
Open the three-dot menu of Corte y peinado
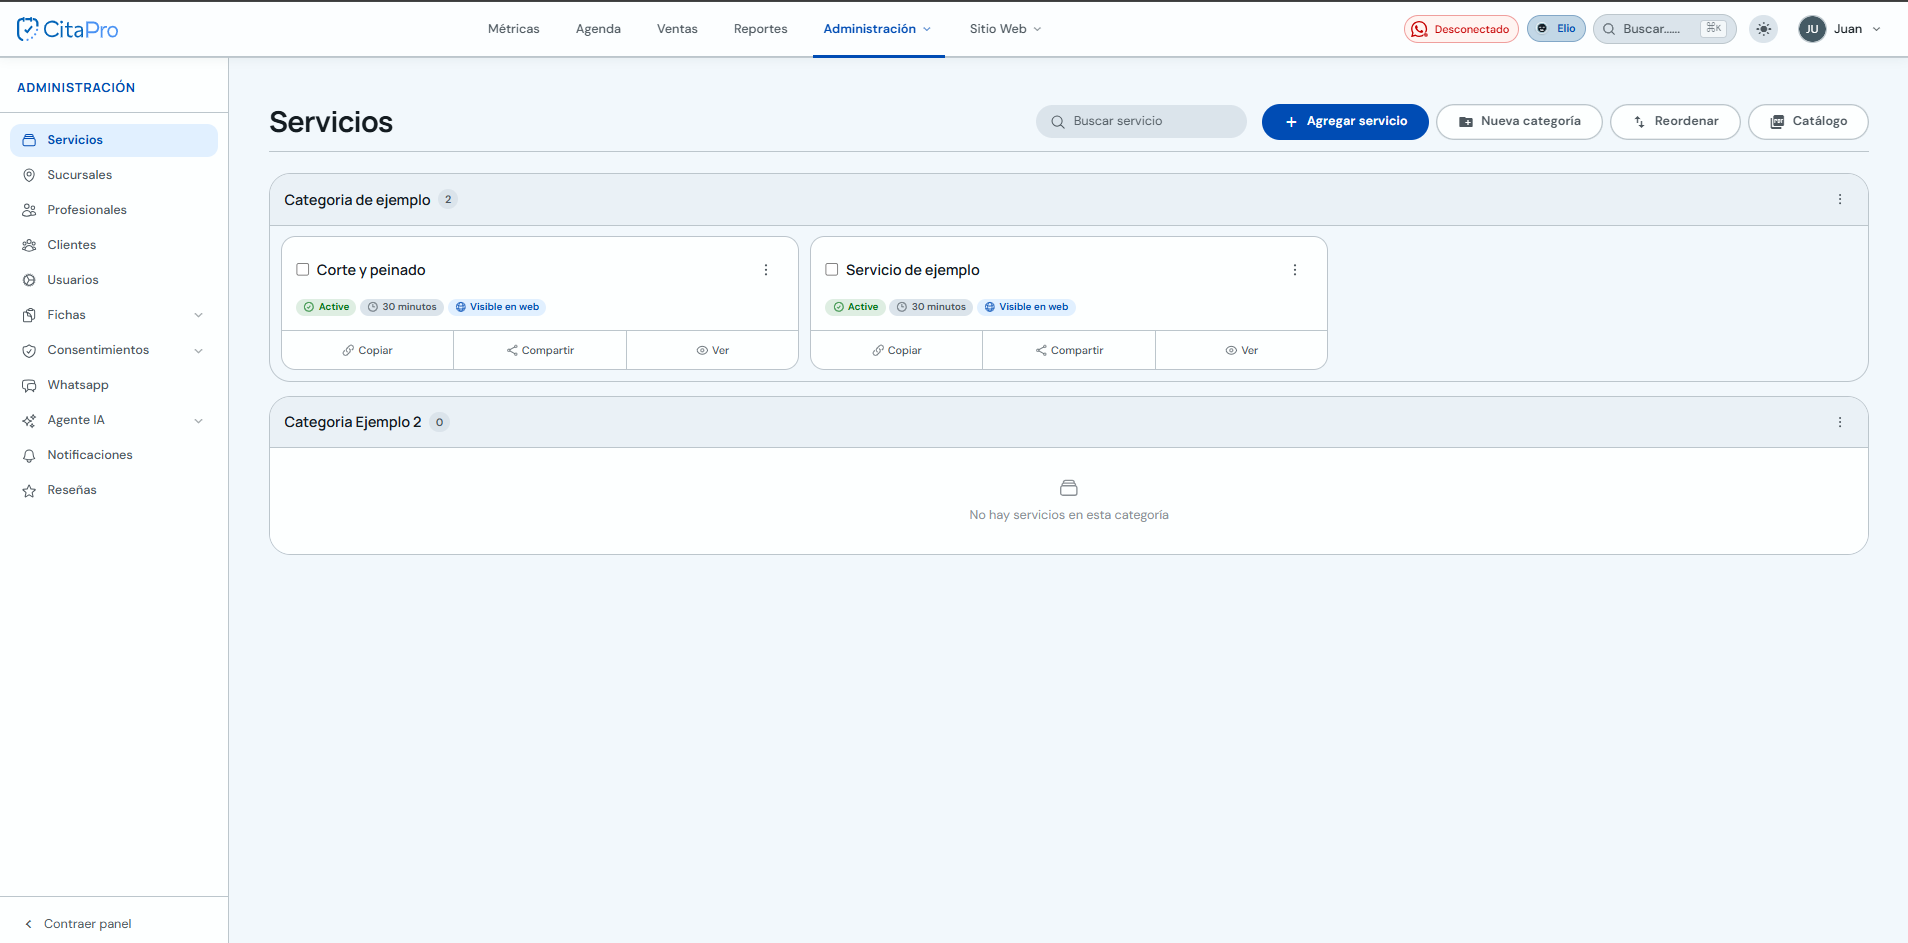click(x=766, y=270)
